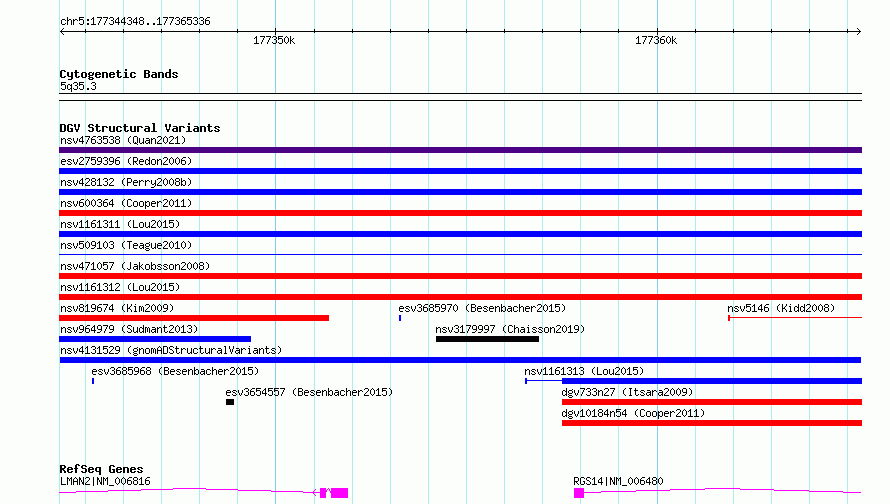This screenshot has width=890, height=504.
Task: Click the nsv428132 (Perry2008b) label
Action: click(x=126, y=182)
